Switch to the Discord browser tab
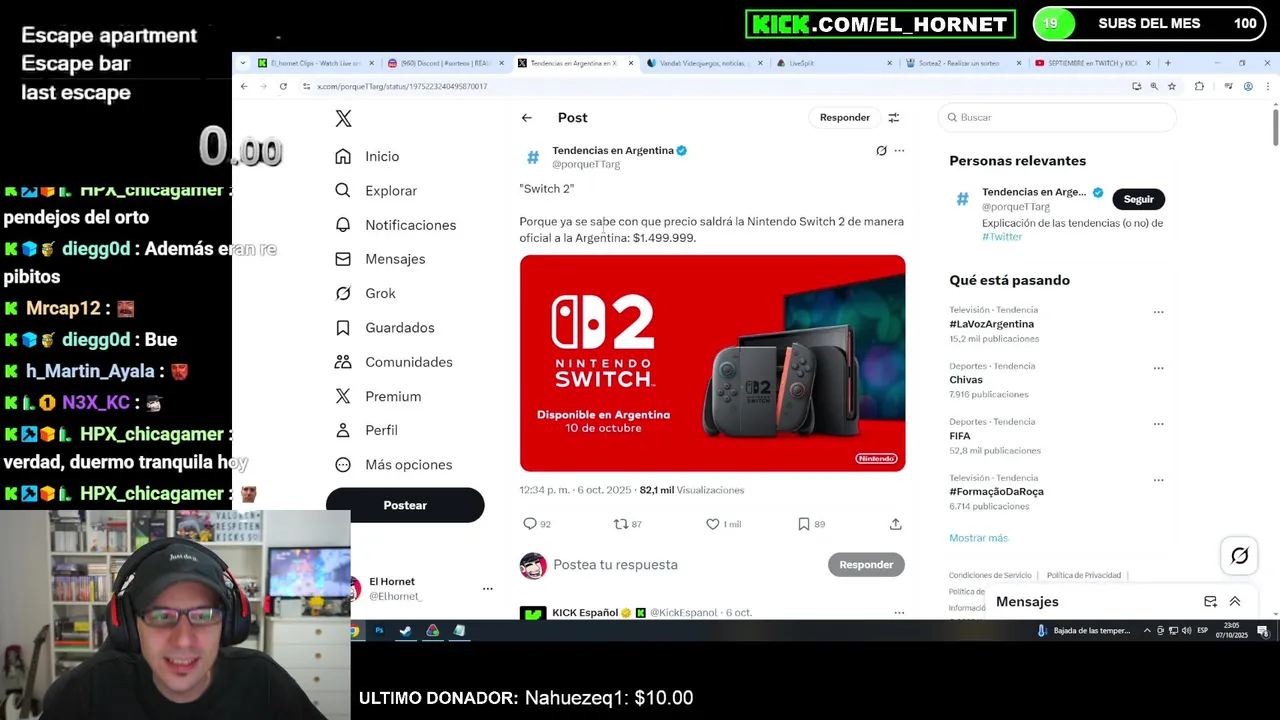 click(x=445, y=63)
